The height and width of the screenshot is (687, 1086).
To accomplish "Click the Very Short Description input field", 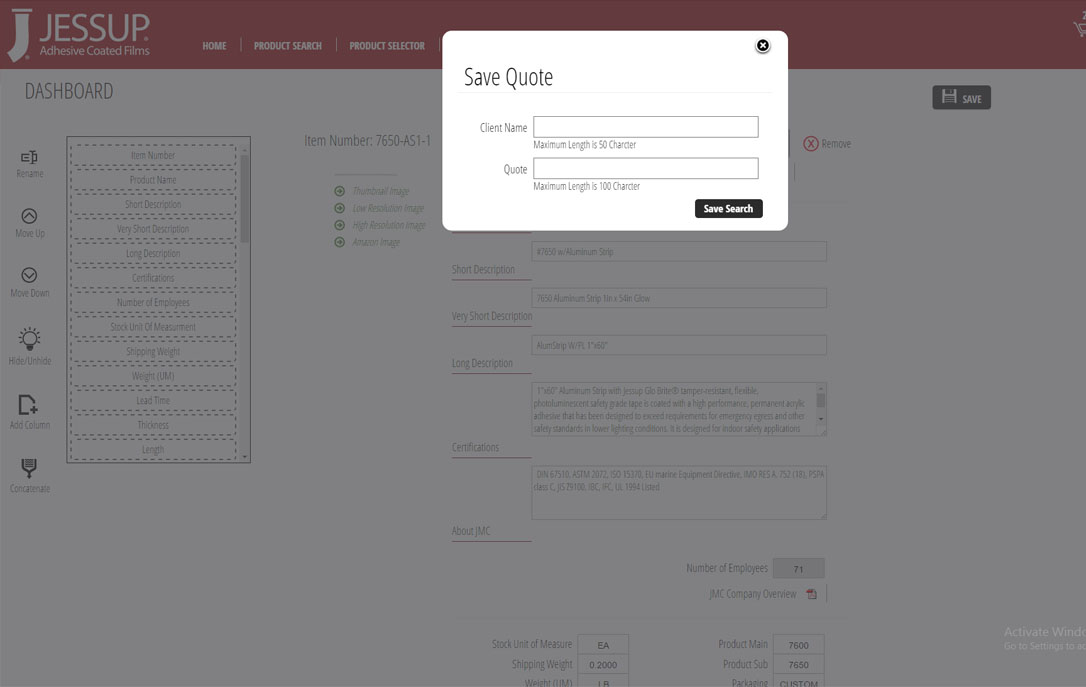I will (679, 345).
